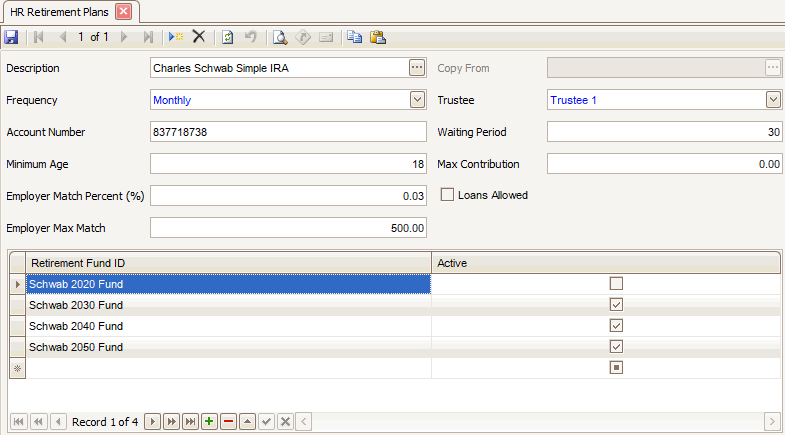Image resolution: width=785 pixels, height=435 pixels.
Task: Click the Paste clipboard toolbar icon
Action: (377, 37)
